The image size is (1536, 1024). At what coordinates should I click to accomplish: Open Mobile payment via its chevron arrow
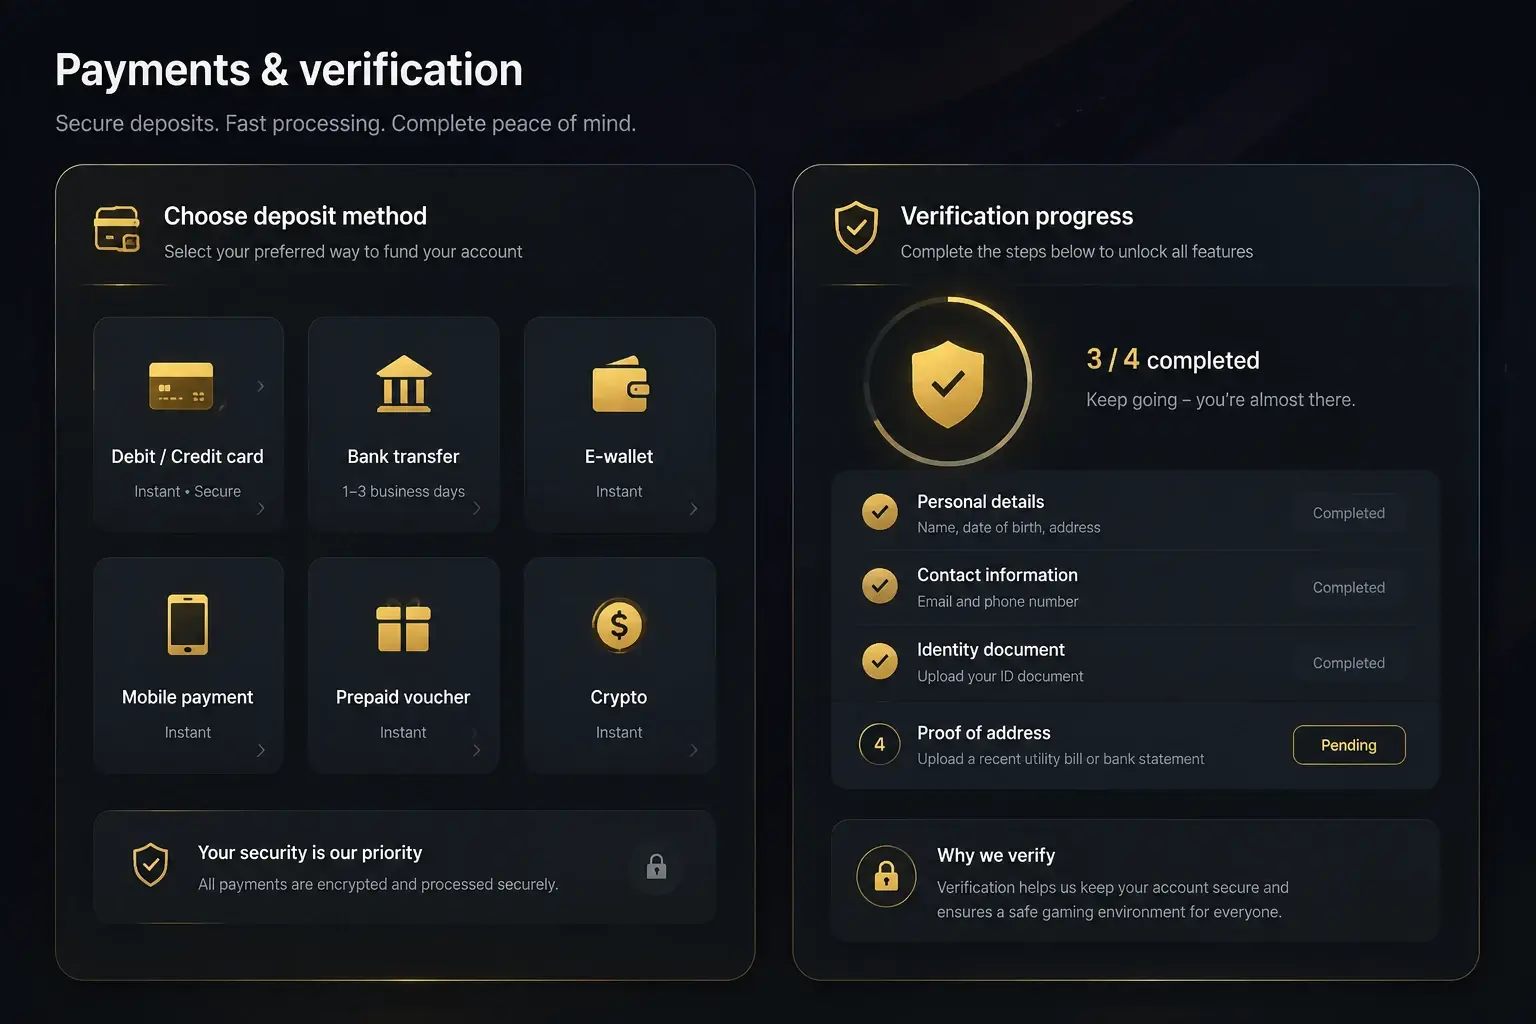261,750
